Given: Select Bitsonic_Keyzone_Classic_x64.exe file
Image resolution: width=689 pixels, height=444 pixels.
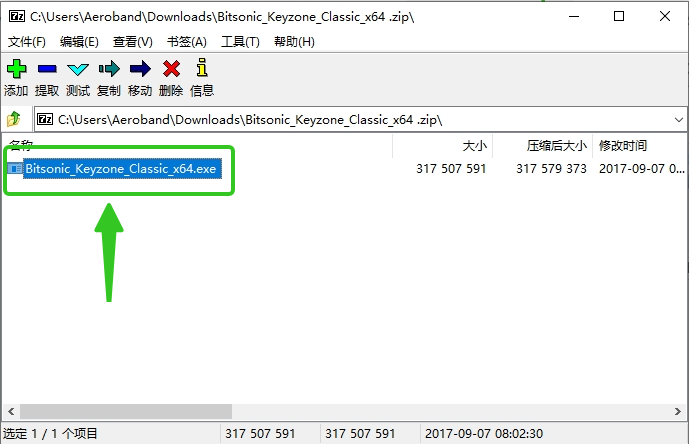Looking at the screenshot, I should point(121,169).
